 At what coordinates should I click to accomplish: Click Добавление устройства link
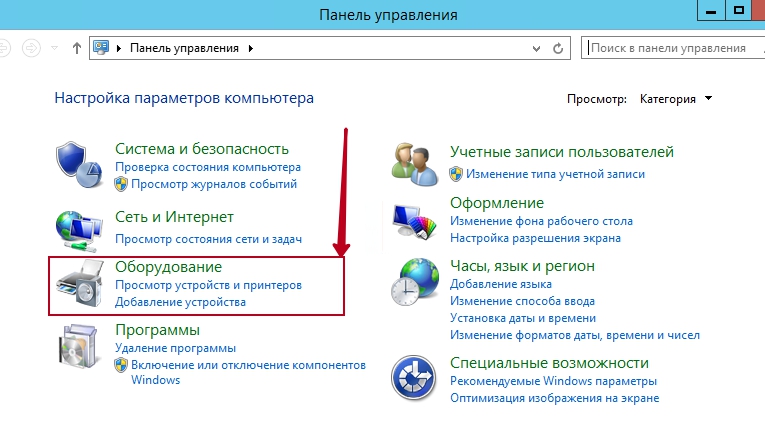pyautogui.click(x=180, y=302)
